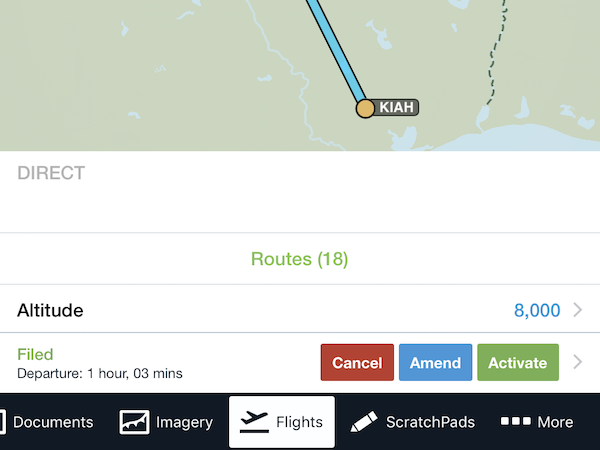
Task: Tap the Filed status text
Action: pos(35,354)
